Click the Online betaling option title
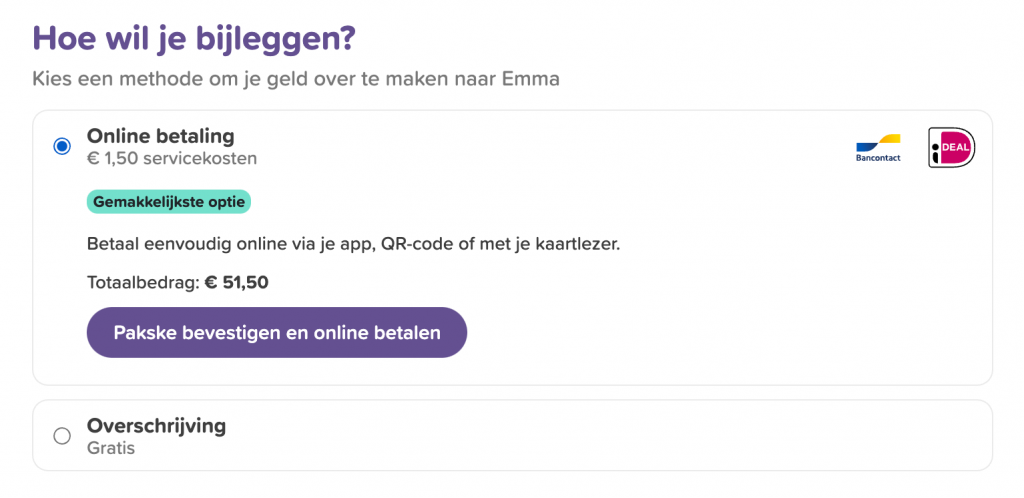Viewport: 1024px width, 498px height. pyautogui.click(x=161, y=136)
